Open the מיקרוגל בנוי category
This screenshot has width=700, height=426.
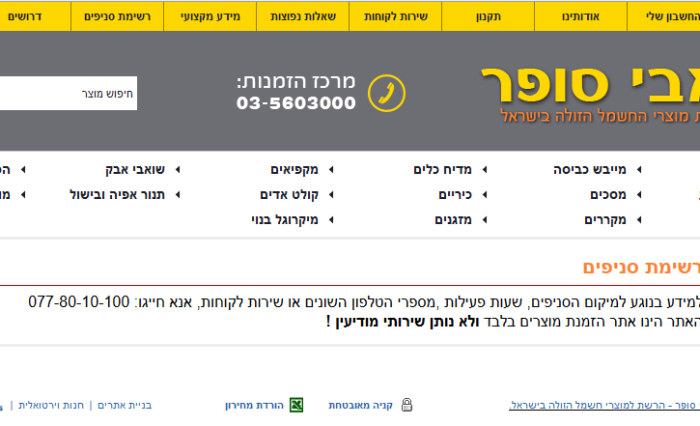tap(285, 220)
